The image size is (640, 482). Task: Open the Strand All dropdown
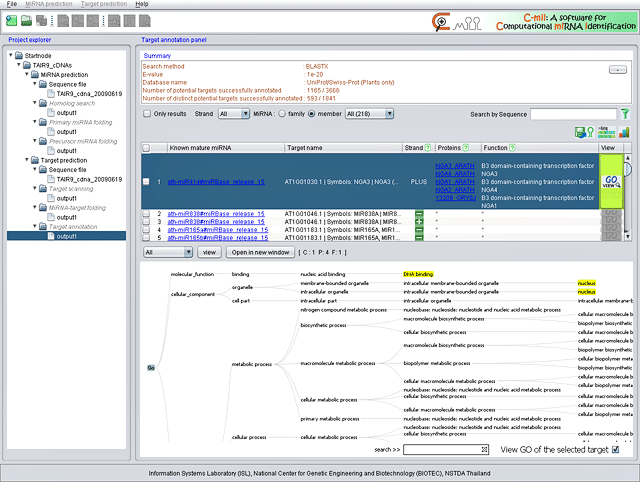tap(234, 114)
